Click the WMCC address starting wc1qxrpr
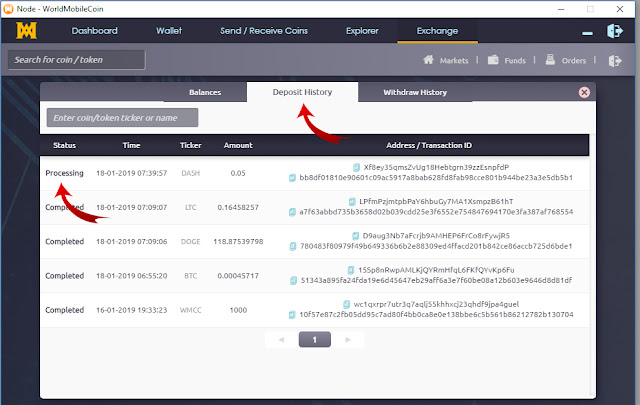Screen dimensions: 640x405 436,304
